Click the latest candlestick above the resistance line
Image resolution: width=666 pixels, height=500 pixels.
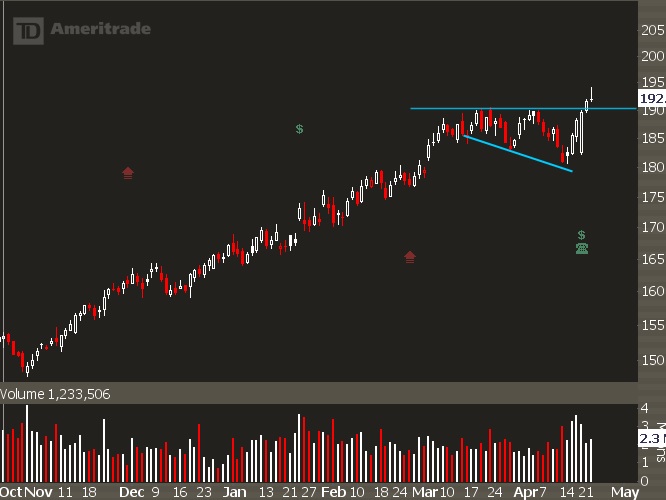[x=593, y=95]
